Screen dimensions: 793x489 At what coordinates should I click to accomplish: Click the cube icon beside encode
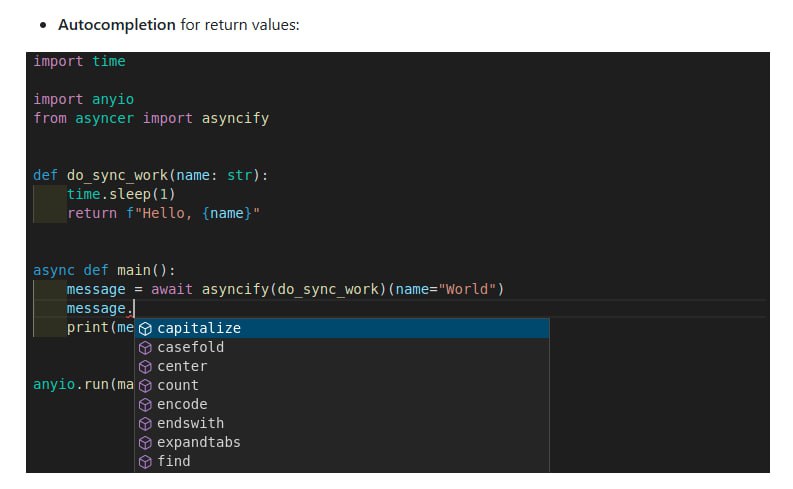click(x=145, y=405)
